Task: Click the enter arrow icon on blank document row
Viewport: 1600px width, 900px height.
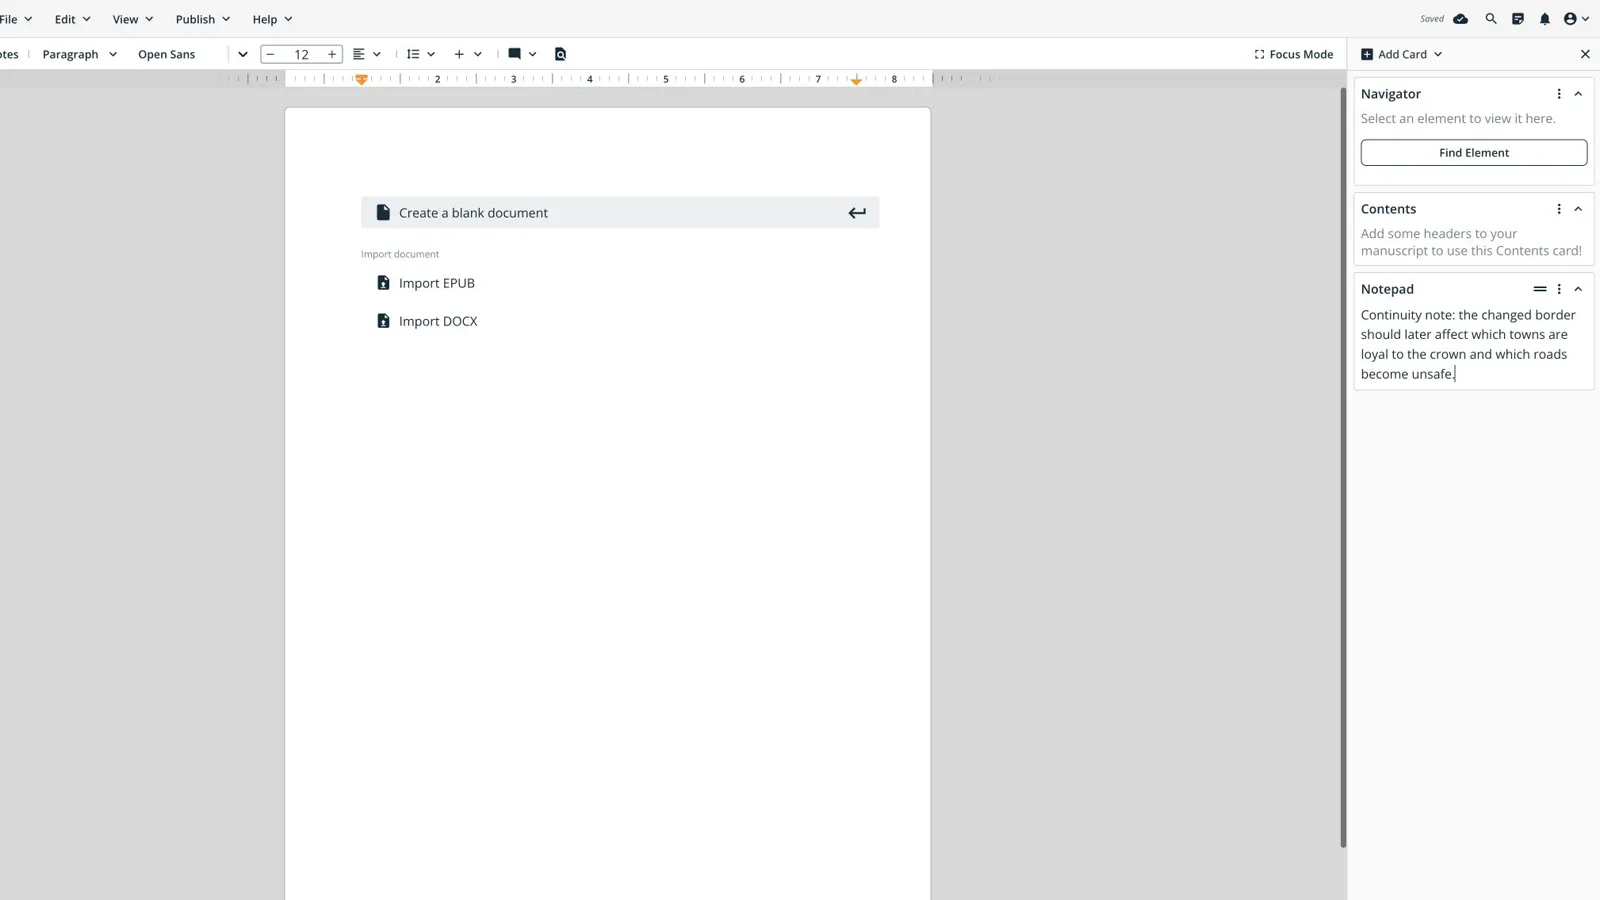Action: (857, 212)
